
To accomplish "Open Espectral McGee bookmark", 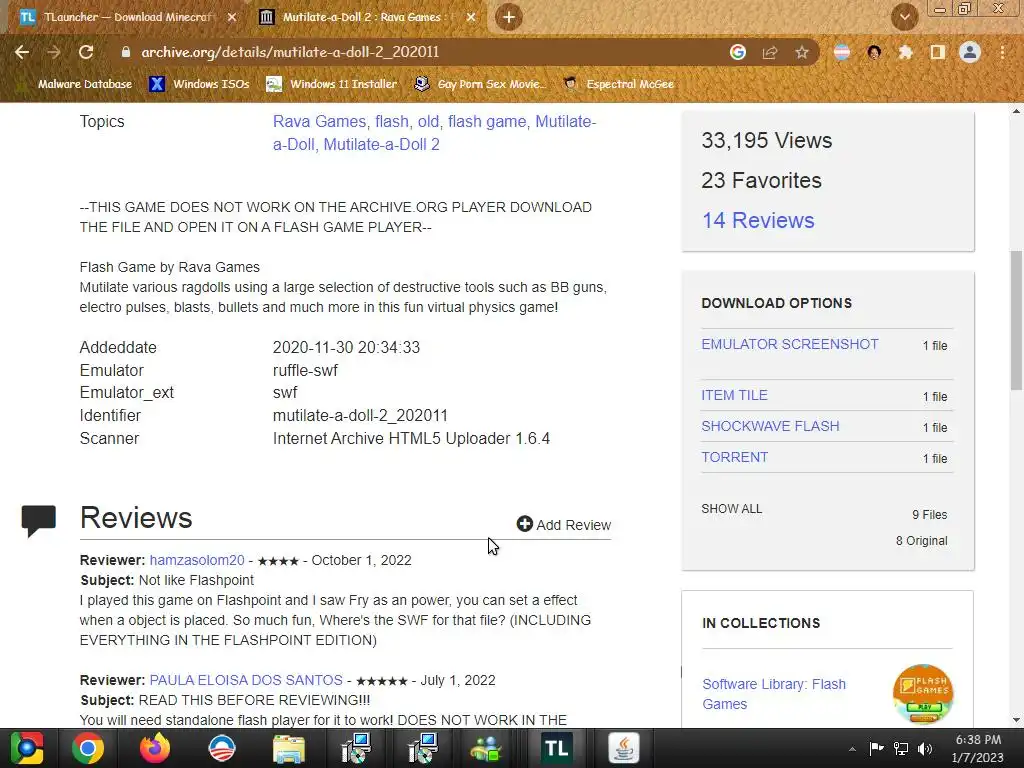I will (618, 84).
